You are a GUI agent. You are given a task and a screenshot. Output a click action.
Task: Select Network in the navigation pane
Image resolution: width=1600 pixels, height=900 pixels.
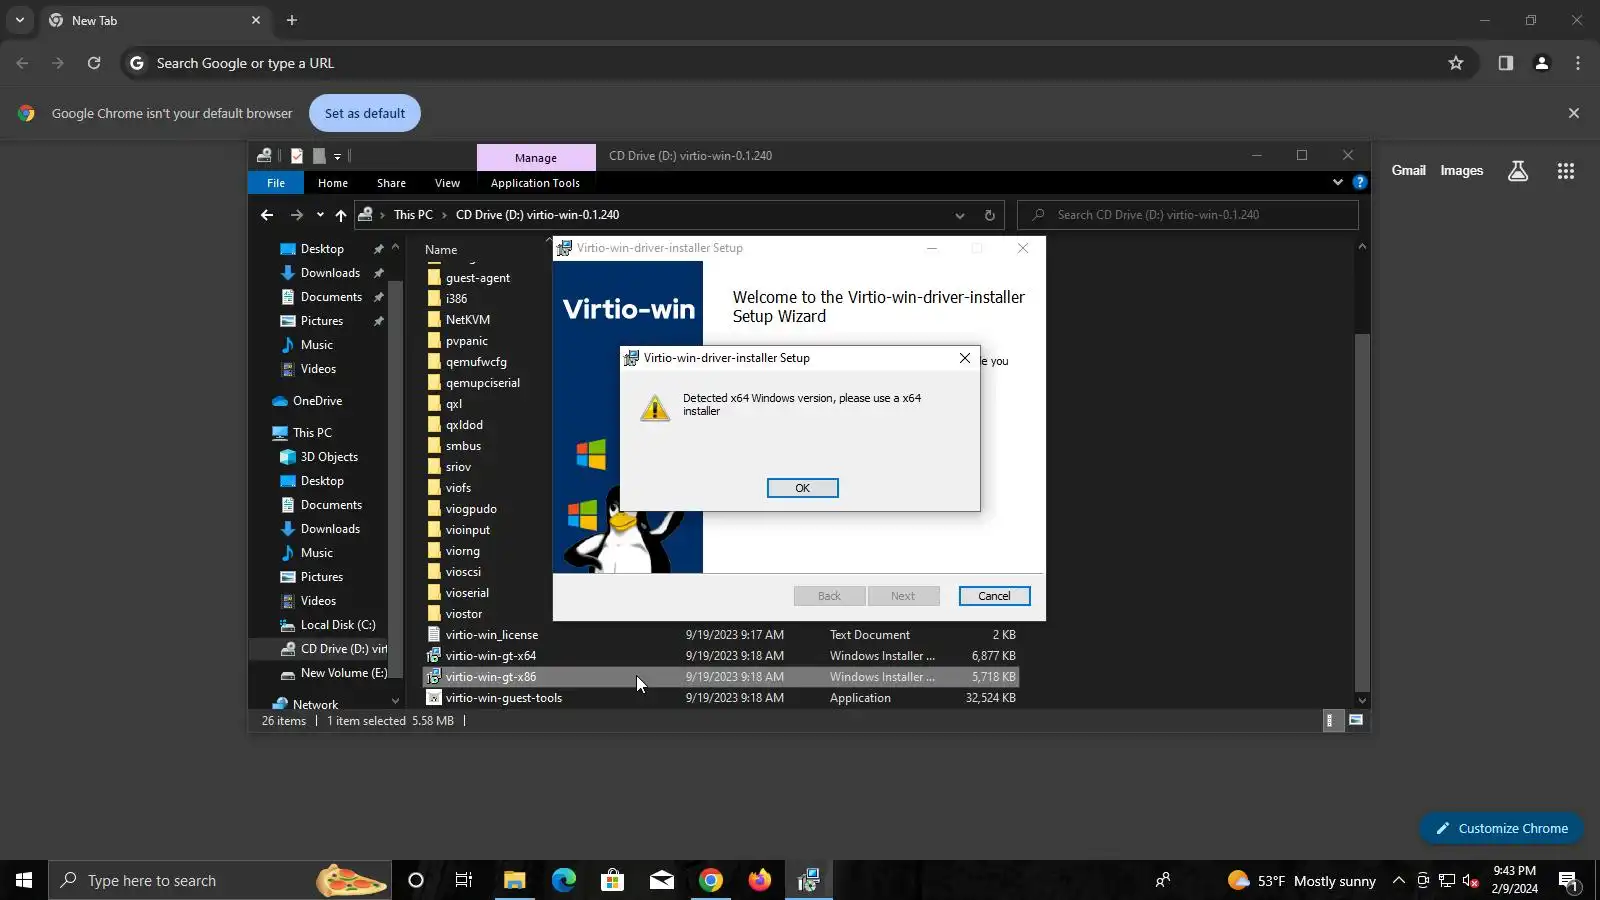coord(315,704)
